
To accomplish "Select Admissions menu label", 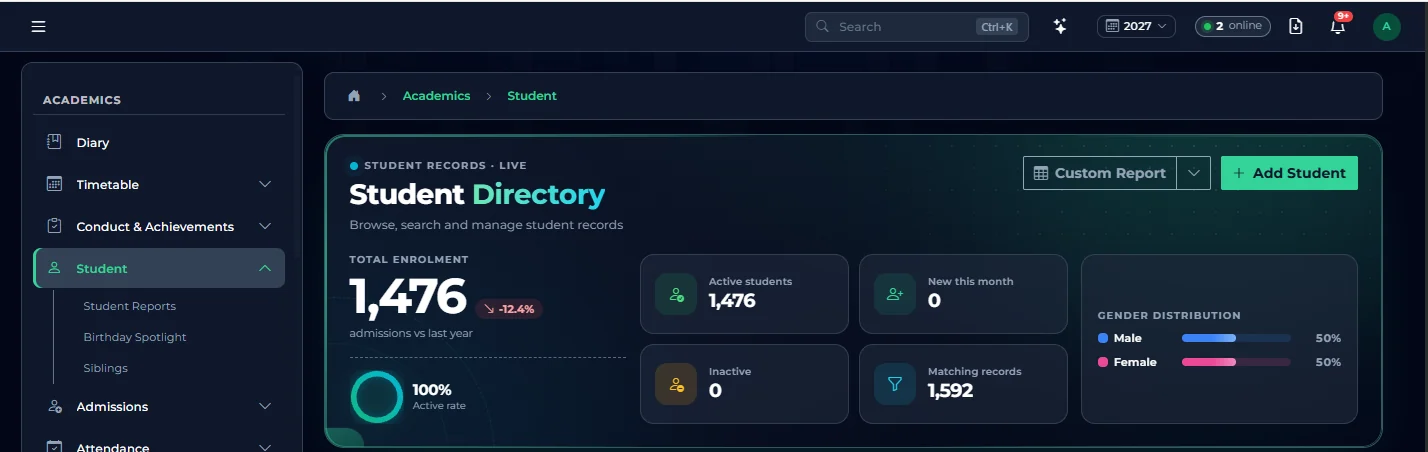I will [x=112, y=407].
